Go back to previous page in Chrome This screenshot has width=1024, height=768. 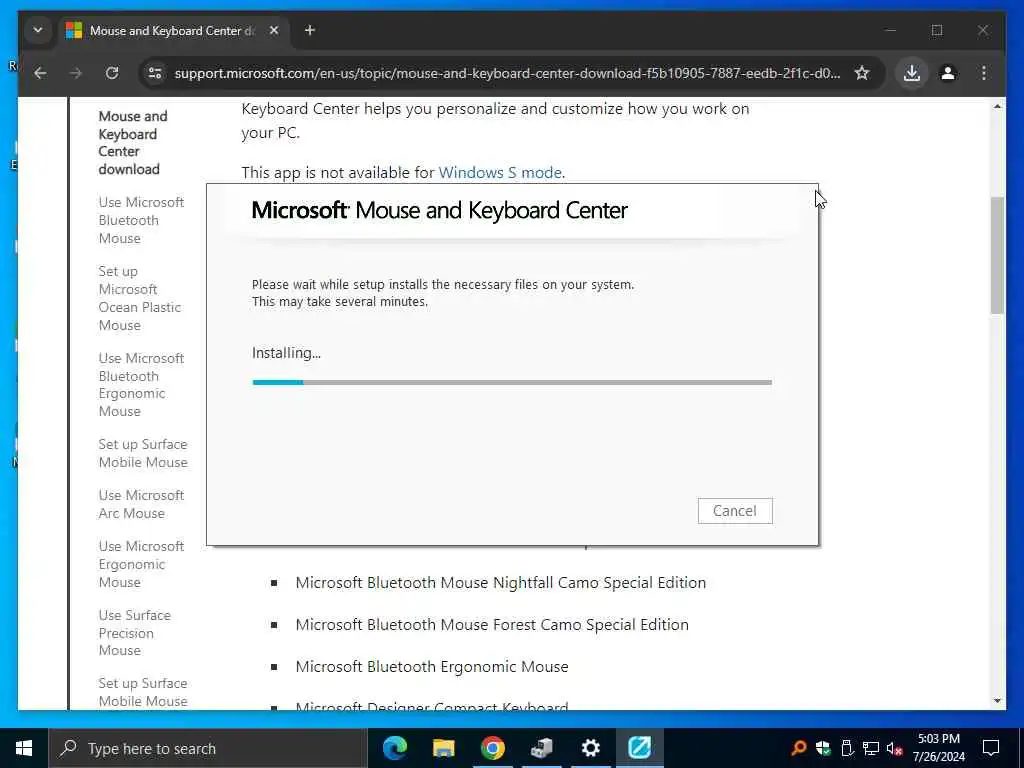pyautogui.click(x=40, y=73)
